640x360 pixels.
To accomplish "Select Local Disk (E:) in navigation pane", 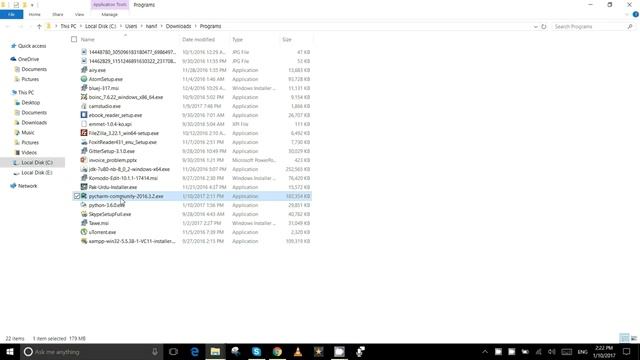I will 36,173.
